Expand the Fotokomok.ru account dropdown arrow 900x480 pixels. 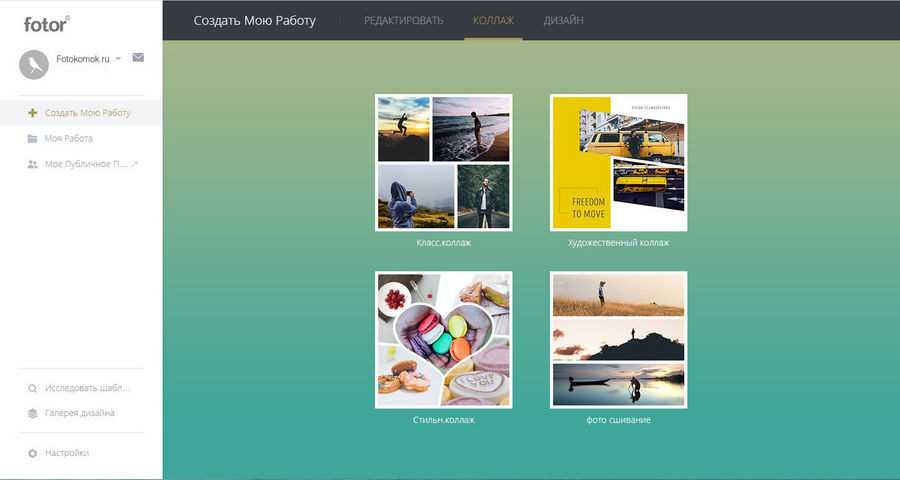(119, 59)
